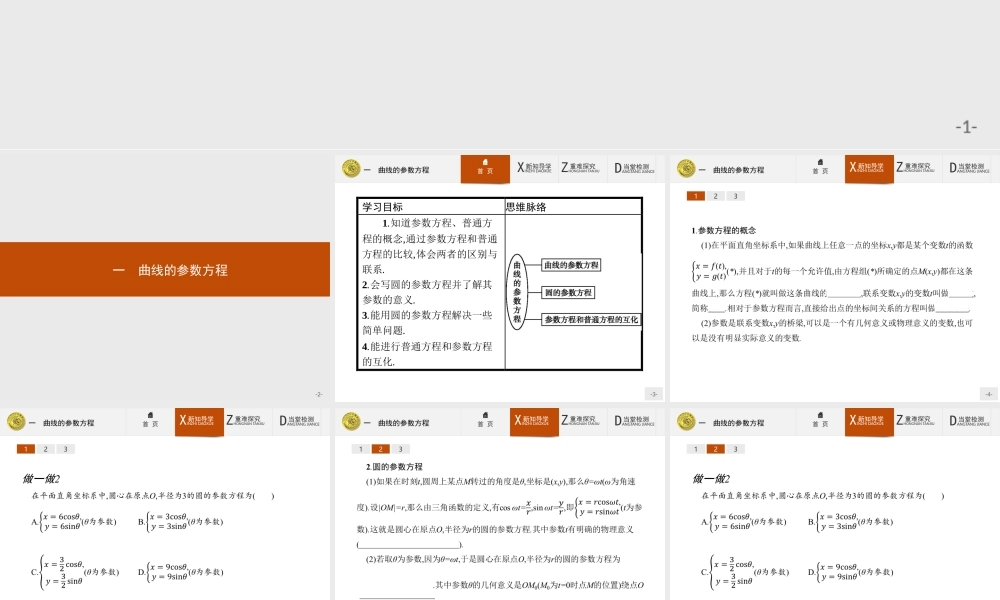Image resolution: width=1000 pixels, height=600 pixels.
Task: Select the D icon of 当堂检测
Action: (x=616, y=167)
